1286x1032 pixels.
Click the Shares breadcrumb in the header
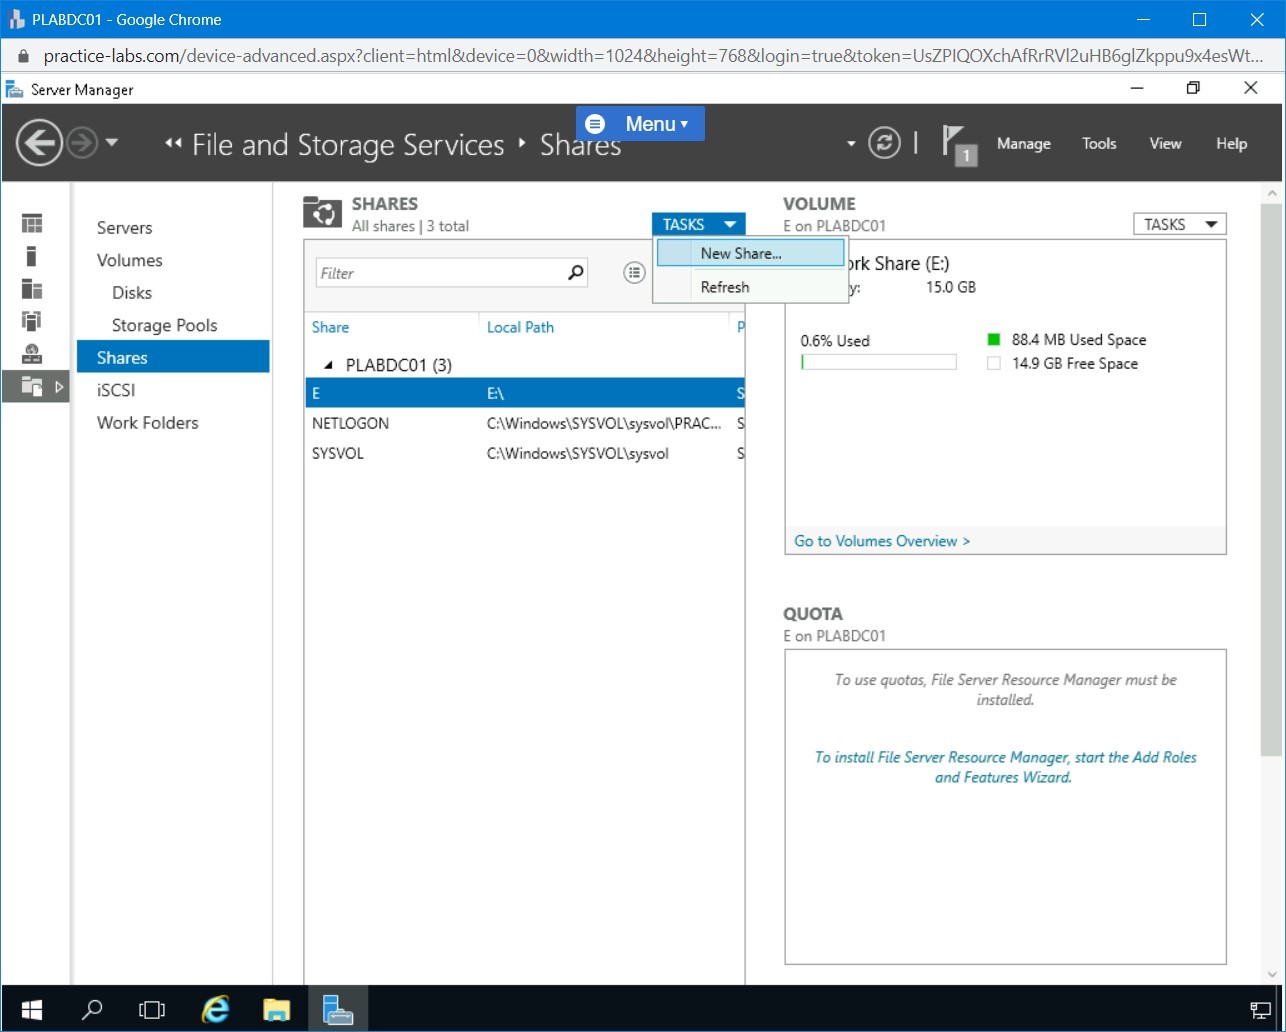coord(580,145)
